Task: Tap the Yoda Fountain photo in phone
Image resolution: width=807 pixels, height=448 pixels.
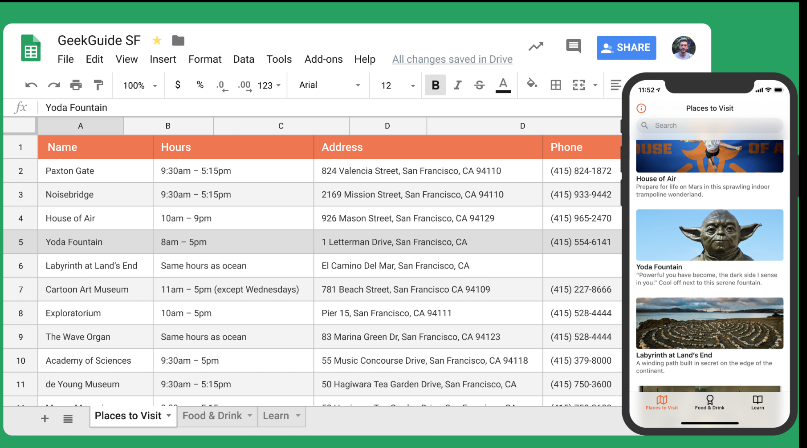Action: (x=710, y=235)
